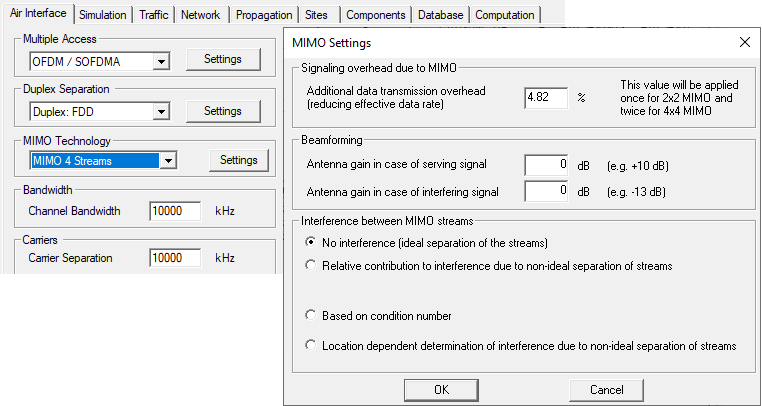
Task: Select No interference ideal separation option
Action: (312, 243)
